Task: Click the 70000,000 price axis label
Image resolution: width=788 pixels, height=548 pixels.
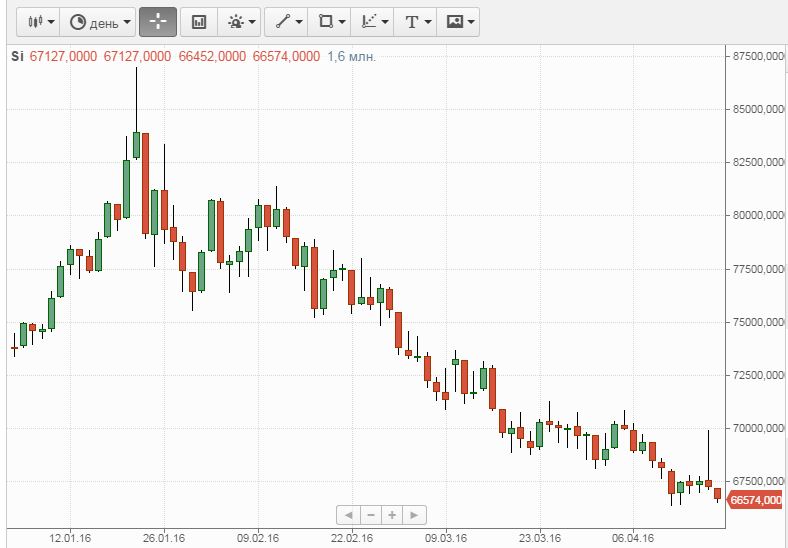Action: pos(759,428)
